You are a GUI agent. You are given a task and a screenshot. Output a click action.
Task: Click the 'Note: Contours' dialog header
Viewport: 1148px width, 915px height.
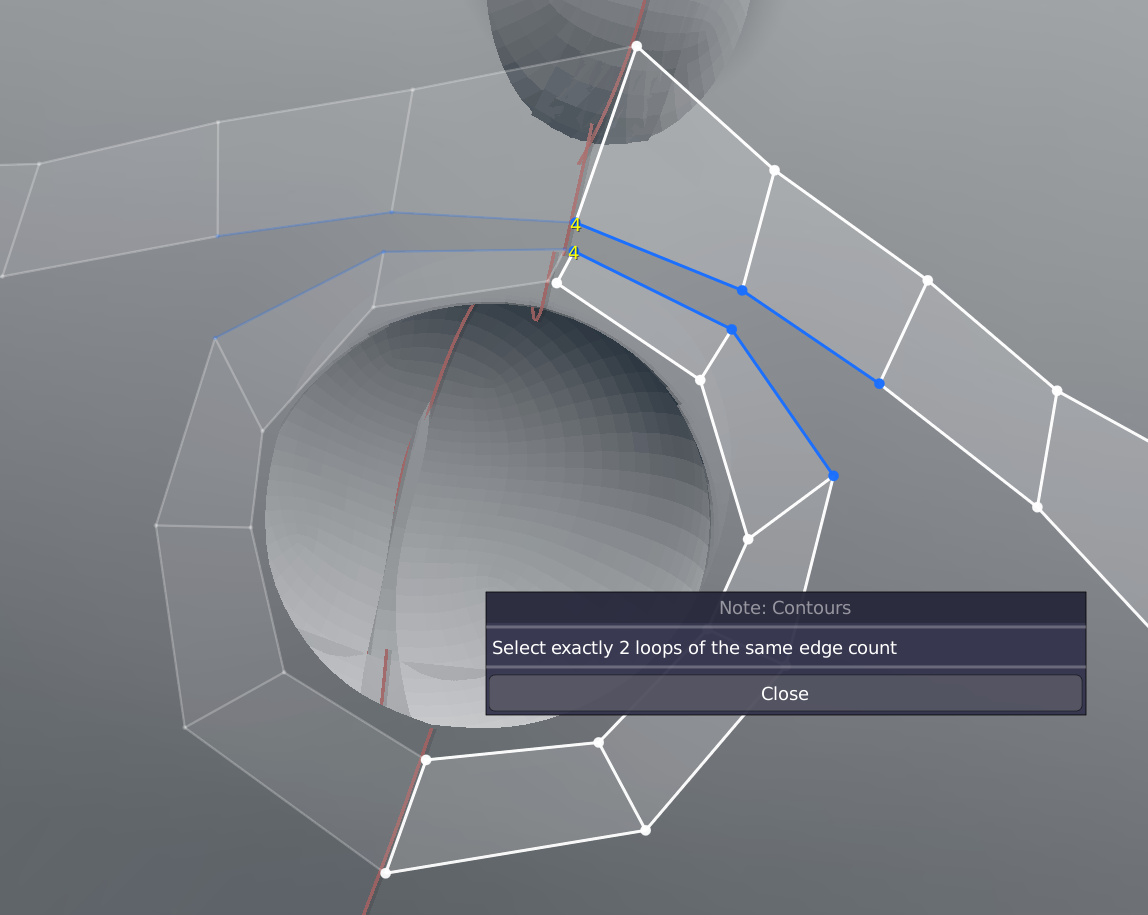pyautogui.click(x=785, y=608)
